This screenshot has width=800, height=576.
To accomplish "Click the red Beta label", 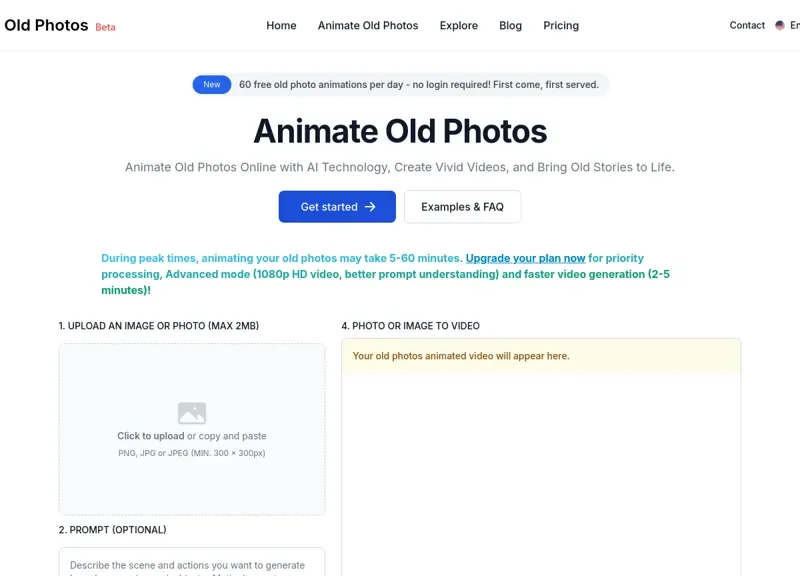I will tap(105, 28).
